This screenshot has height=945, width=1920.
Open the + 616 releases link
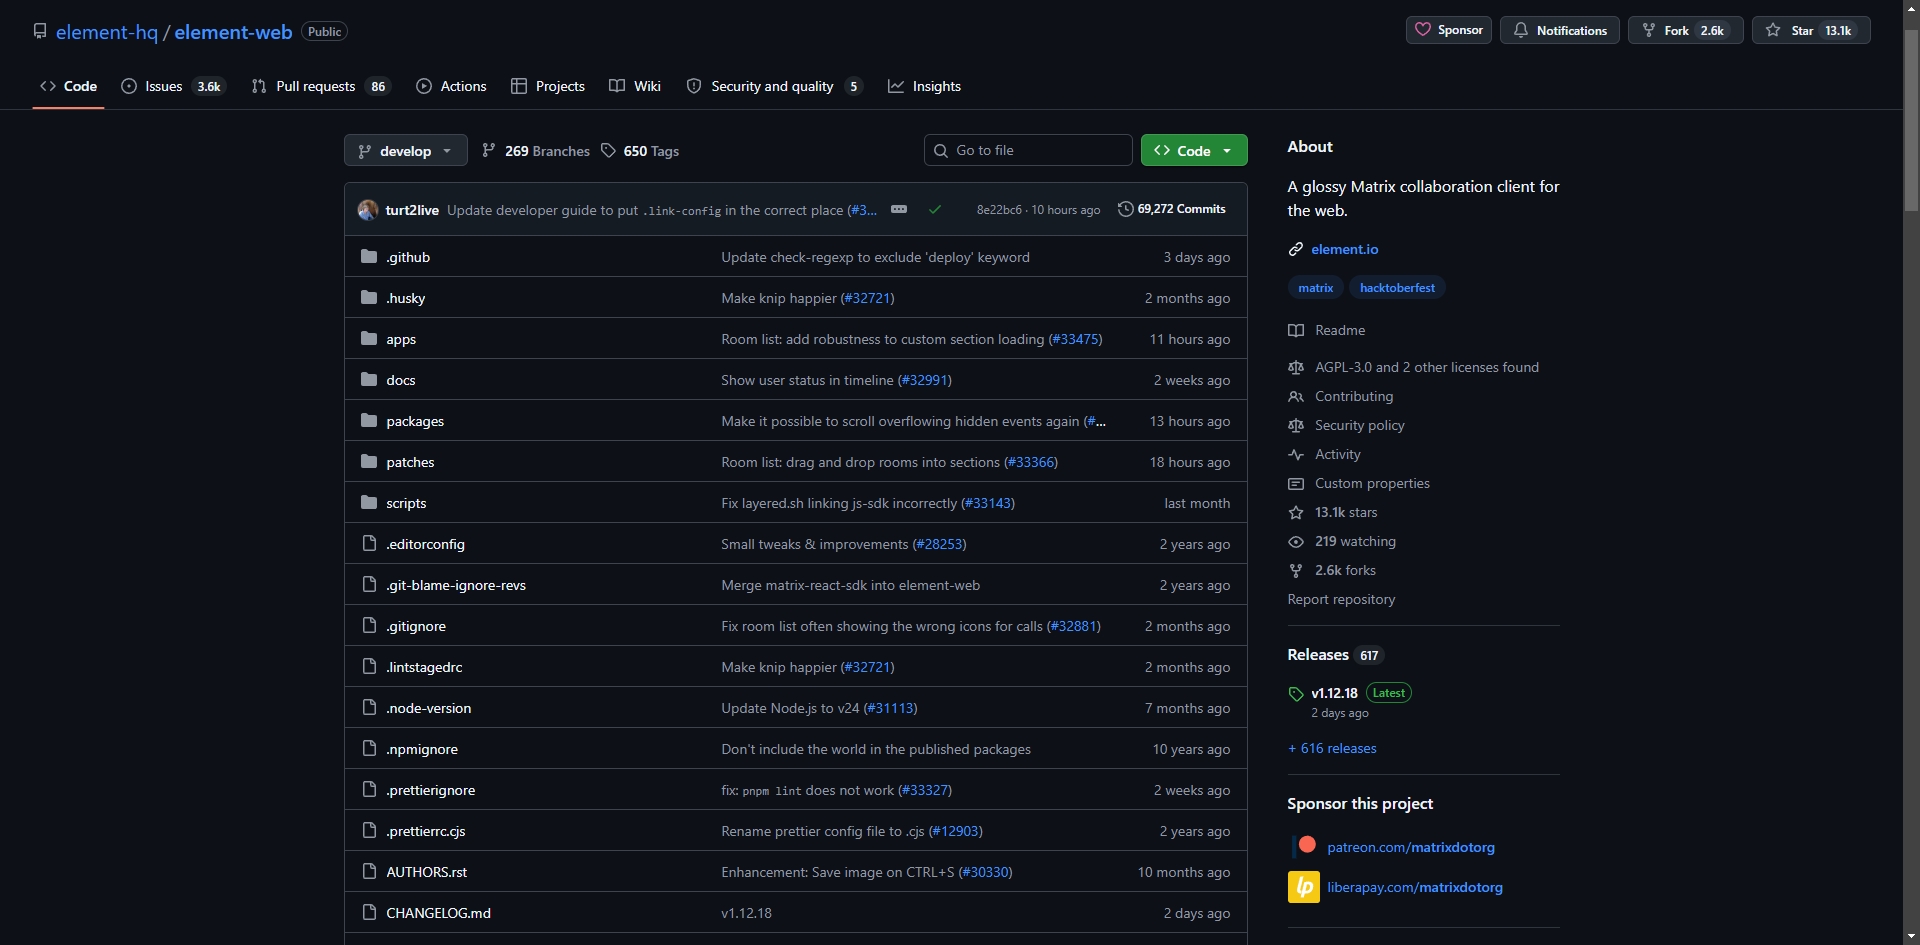click(1332, 748)
